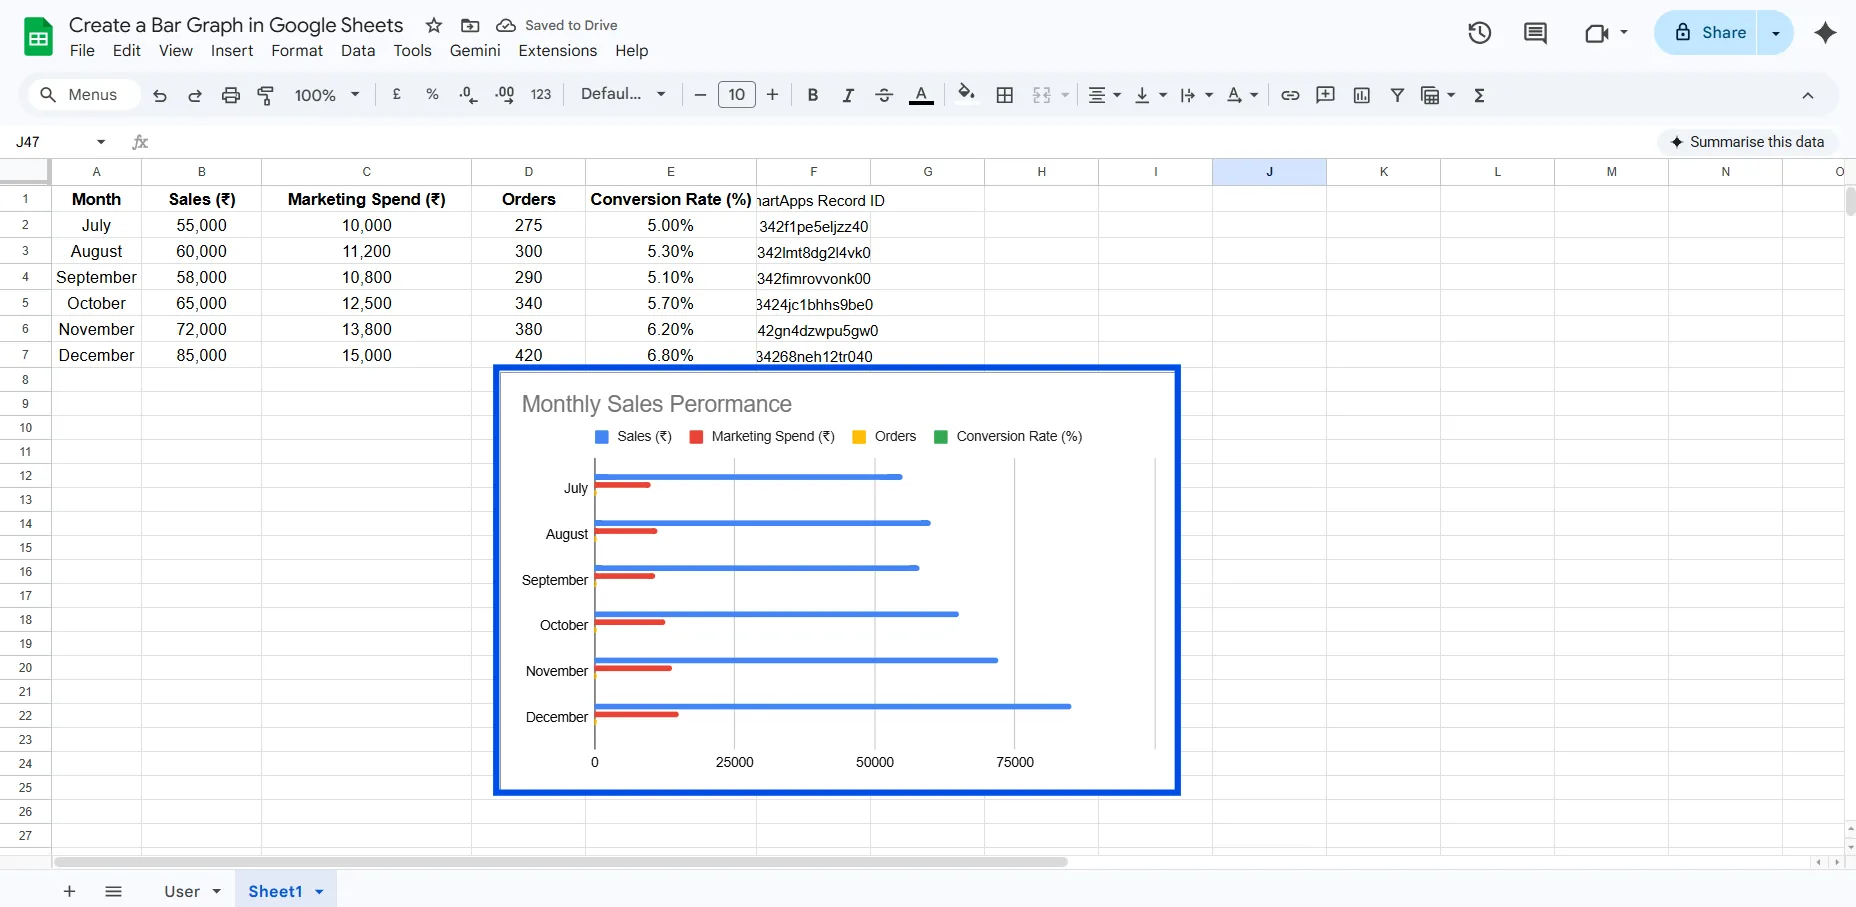This screenshot has height=907, width=1856.
Task: Toggle strikethrough formatting
Action: click(884, 95)
